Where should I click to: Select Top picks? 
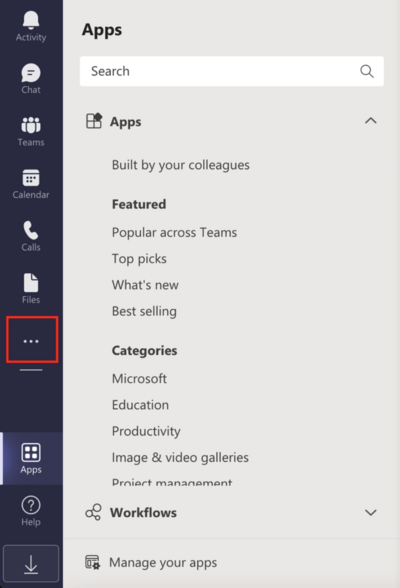point(139,259)
